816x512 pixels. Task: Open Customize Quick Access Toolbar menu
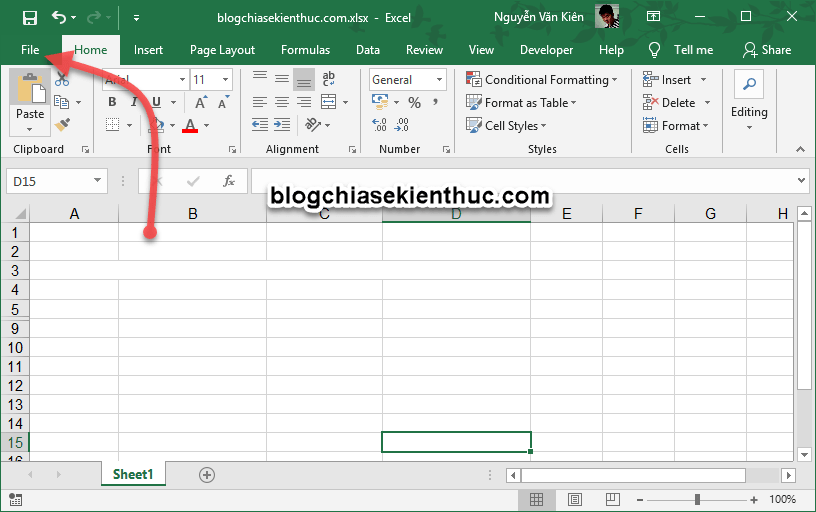pyautogui.click(x=136, y=18)
